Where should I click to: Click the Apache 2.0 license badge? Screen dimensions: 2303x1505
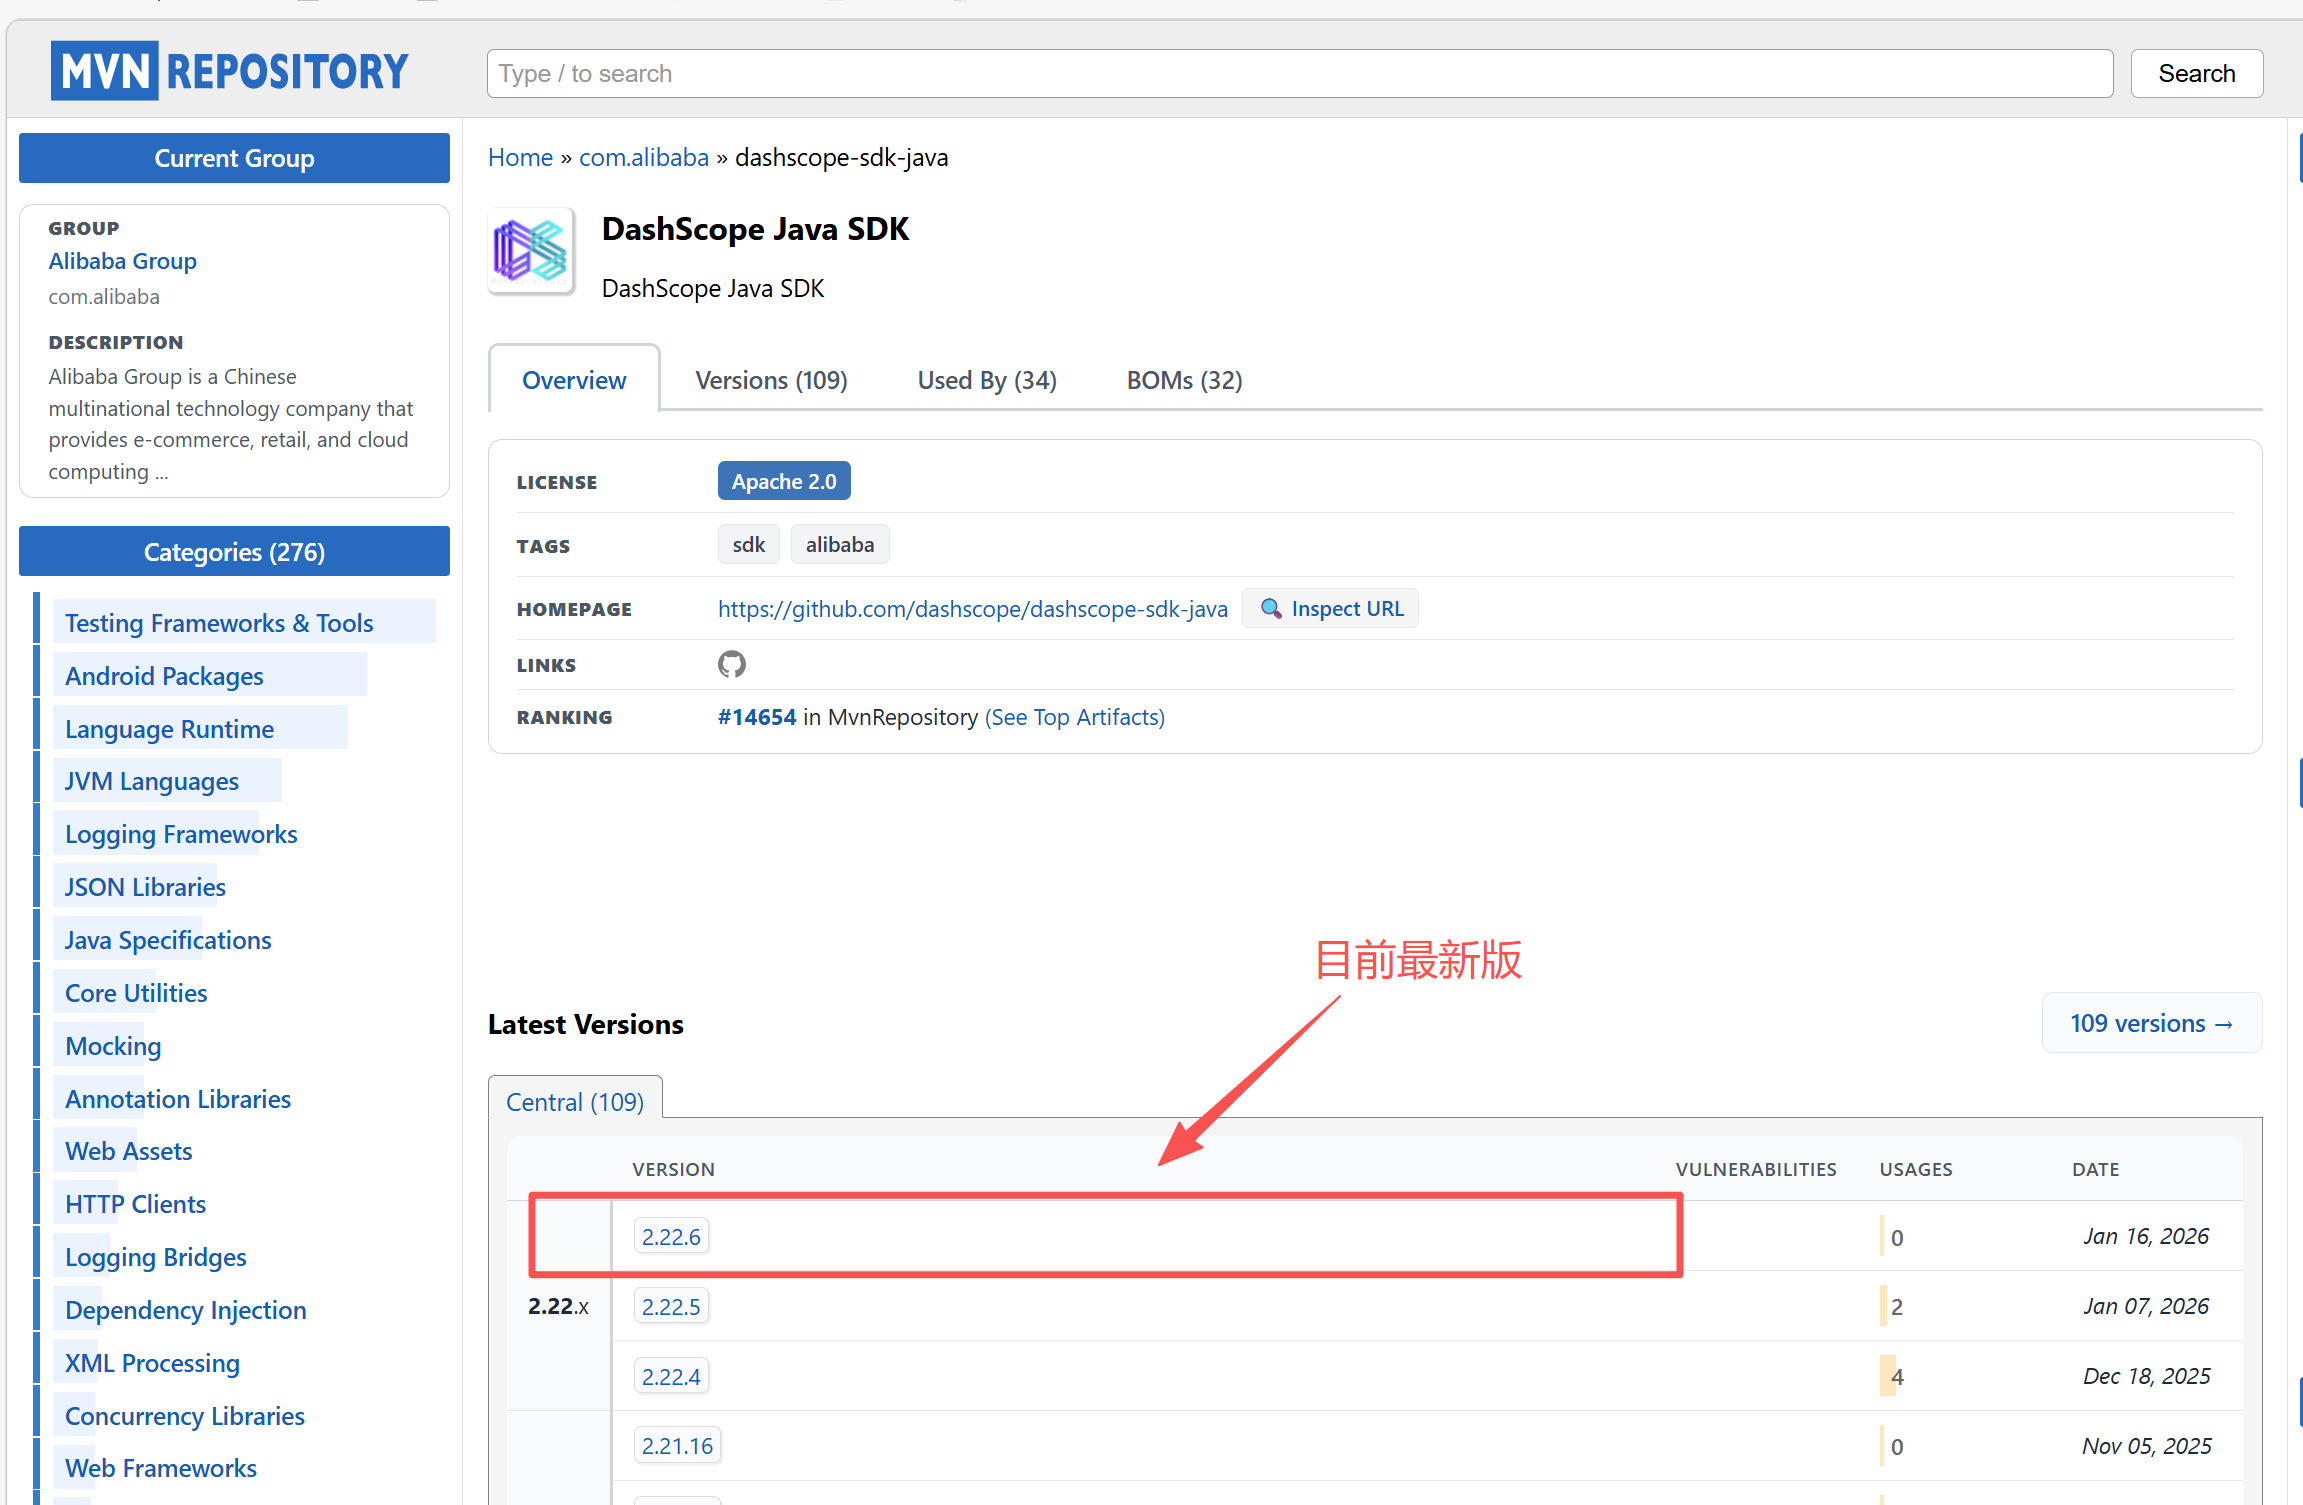783,481
